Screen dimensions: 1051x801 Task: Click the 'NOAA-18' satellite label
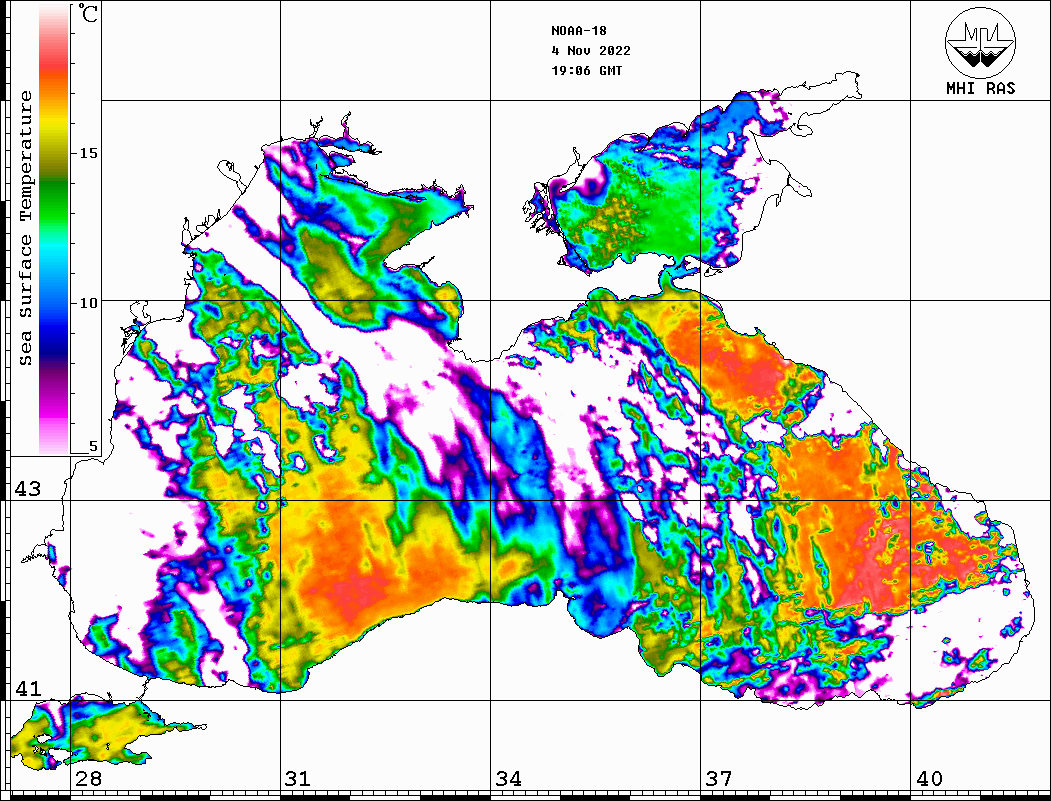(x=579, y=31)
